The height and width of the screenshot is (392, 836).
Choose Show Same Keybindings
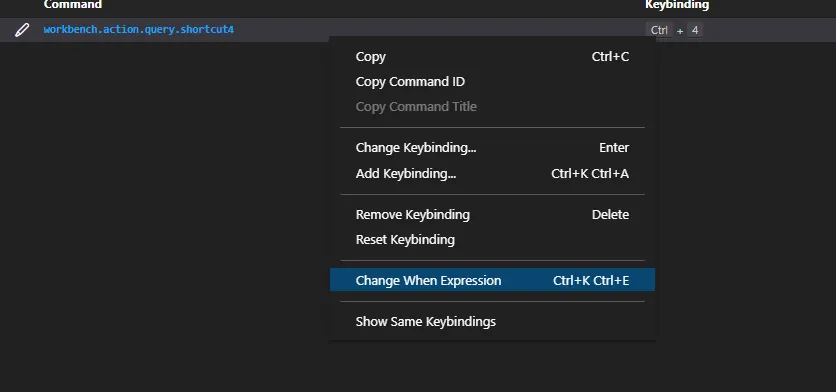pos(492,322)
